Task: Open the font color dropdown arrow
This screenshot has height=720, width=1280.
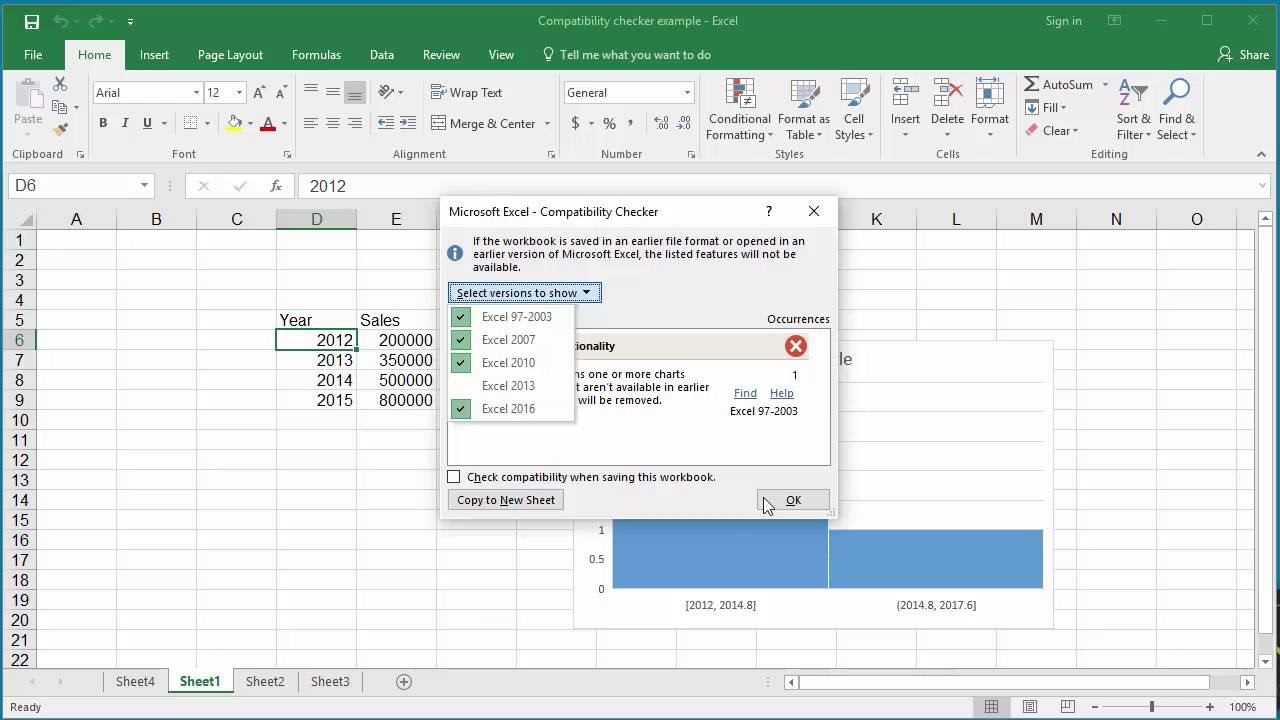Action: point(284,124)
